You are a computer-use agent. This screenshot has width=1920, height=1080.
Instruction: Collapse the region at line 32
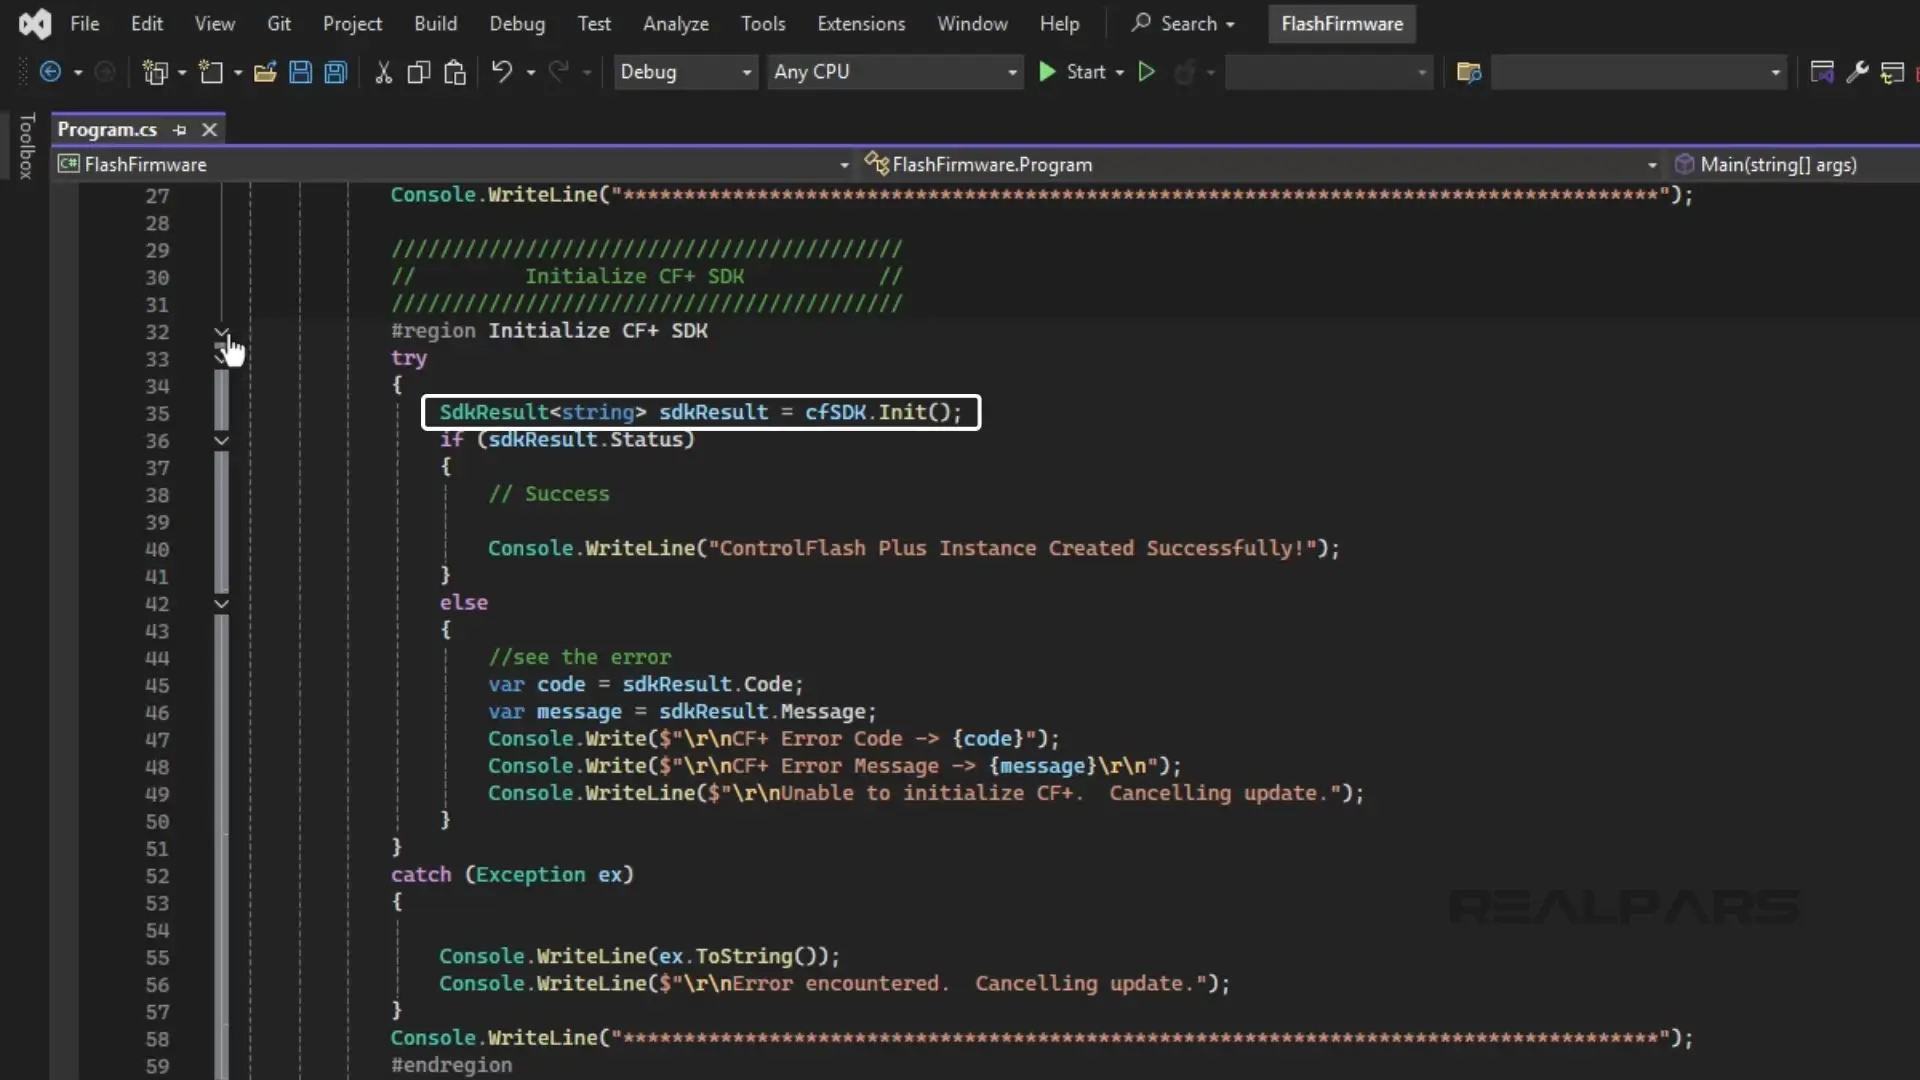point(221,331)
